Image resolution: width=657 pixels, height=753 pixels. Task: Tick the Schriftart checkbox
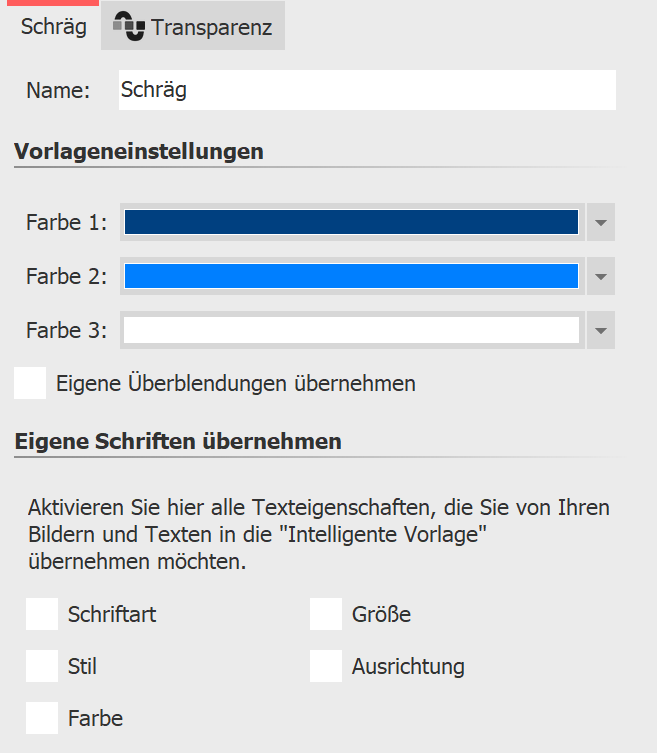coord(42,614)
